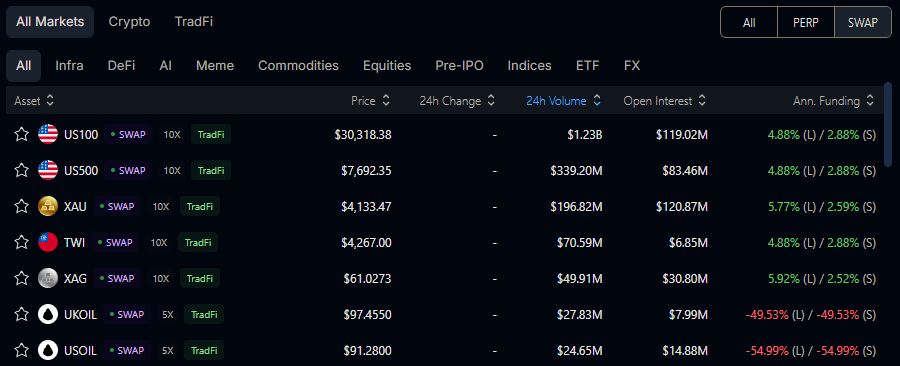900x366 pixels.
Task: Click the TradFi tag on UKOIL
Action: pyautogui.click(x=204, y=314)
